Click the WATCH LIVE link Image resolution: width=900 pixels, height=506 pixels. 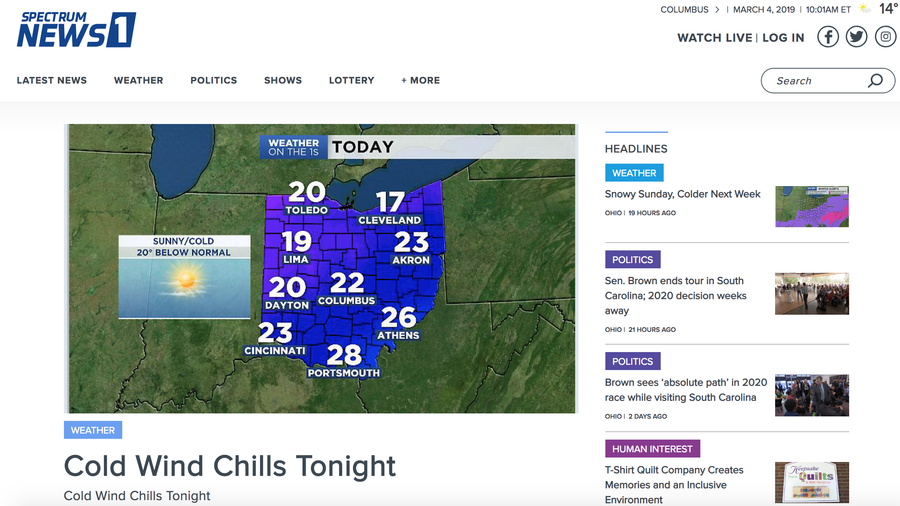pos(715,38)
